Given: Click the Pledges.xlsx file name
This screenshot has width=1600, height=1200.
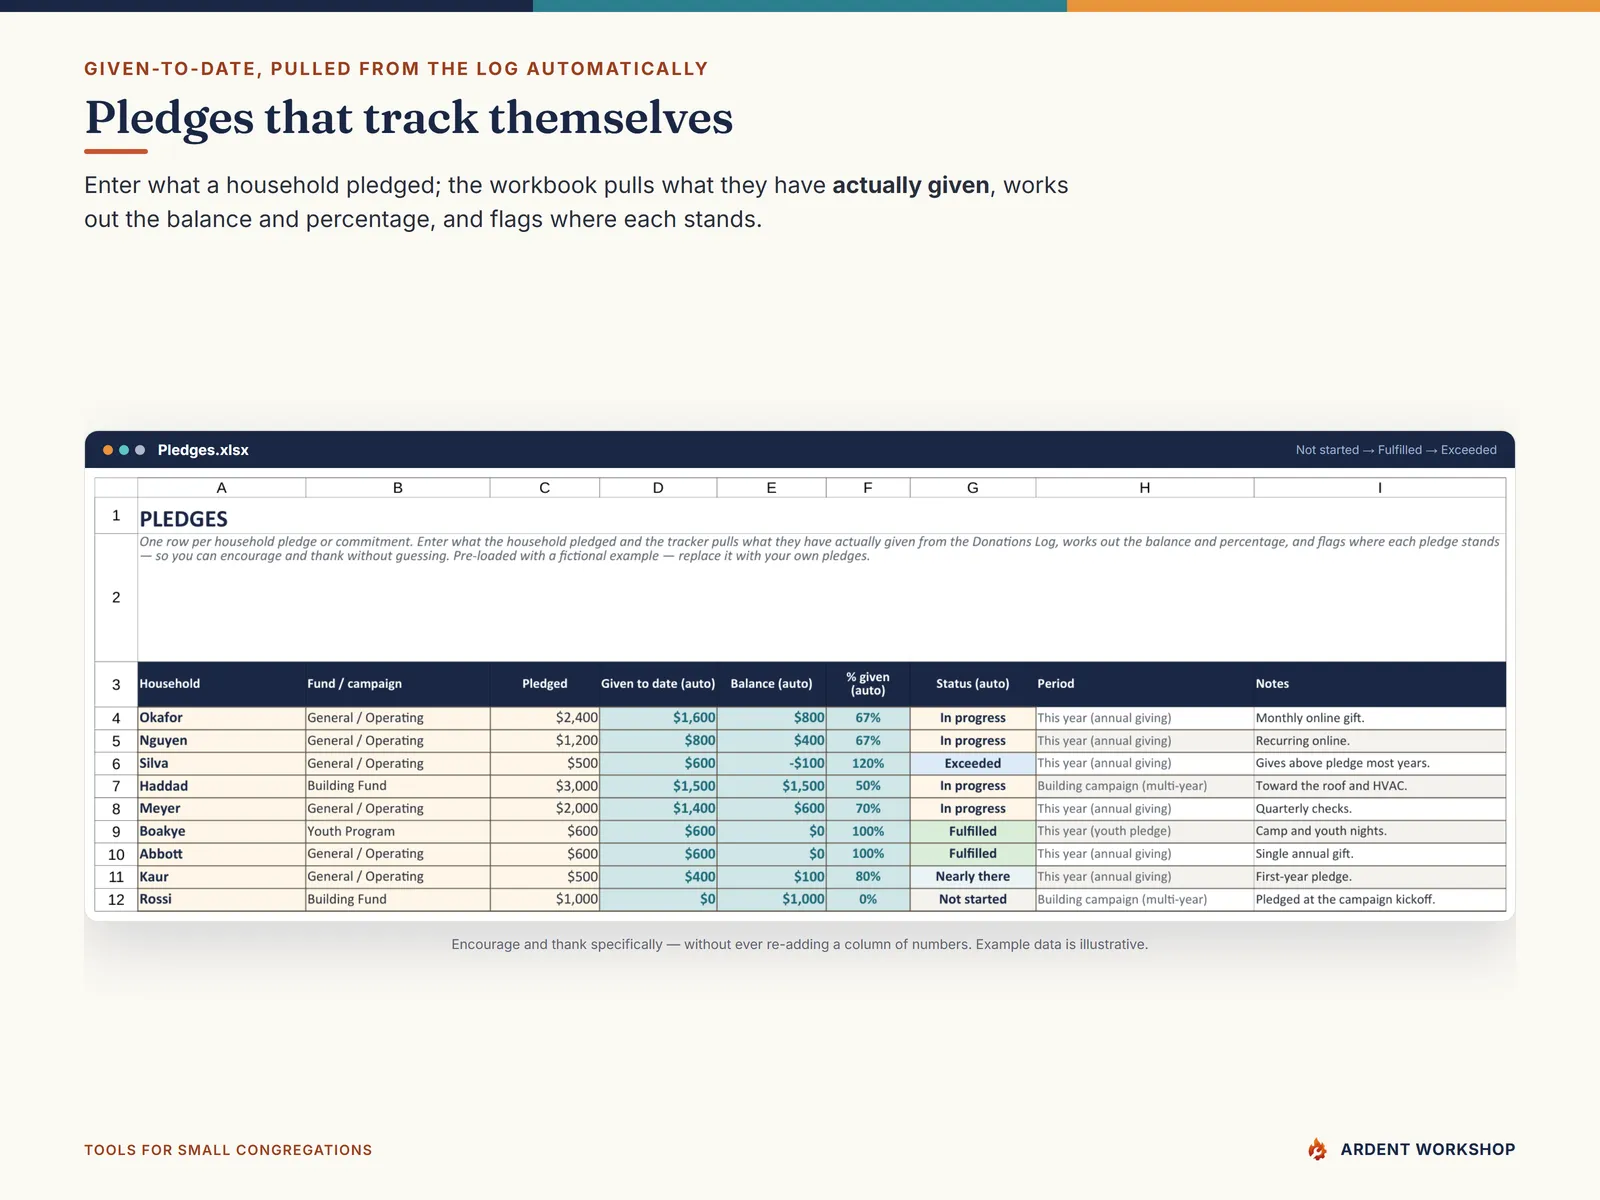Looking at the screenshot, I should [x=203, y=450].
